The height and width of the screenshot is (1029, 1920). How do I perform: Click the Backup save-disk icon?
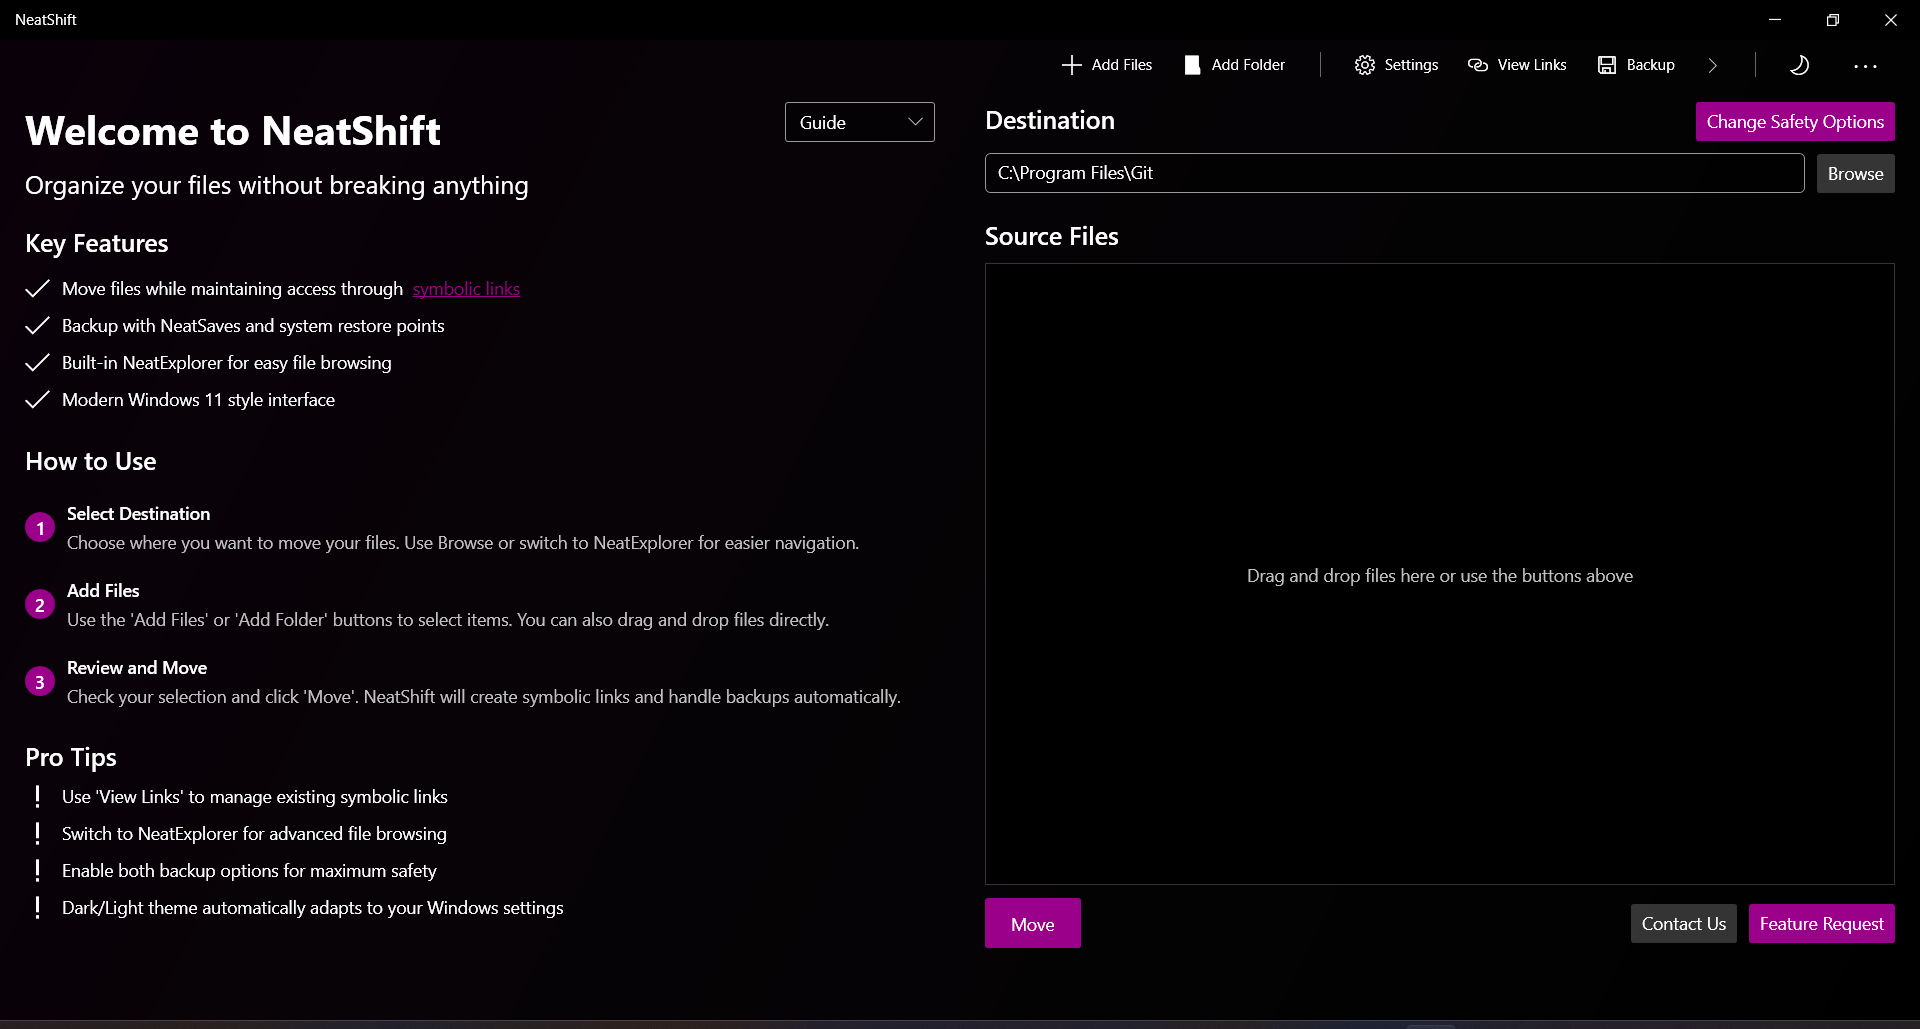point(1607,65)
